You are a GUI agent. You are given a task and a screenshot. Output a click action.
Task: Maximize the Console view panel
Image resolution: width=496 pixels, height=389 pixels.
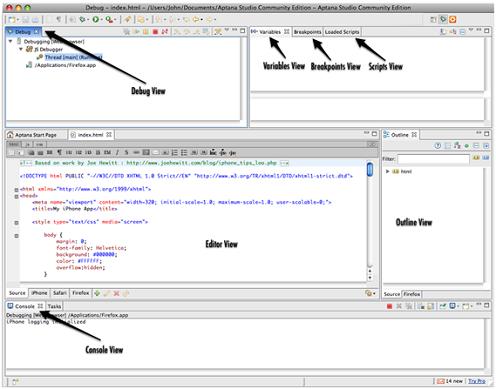[x=487, y=305]
